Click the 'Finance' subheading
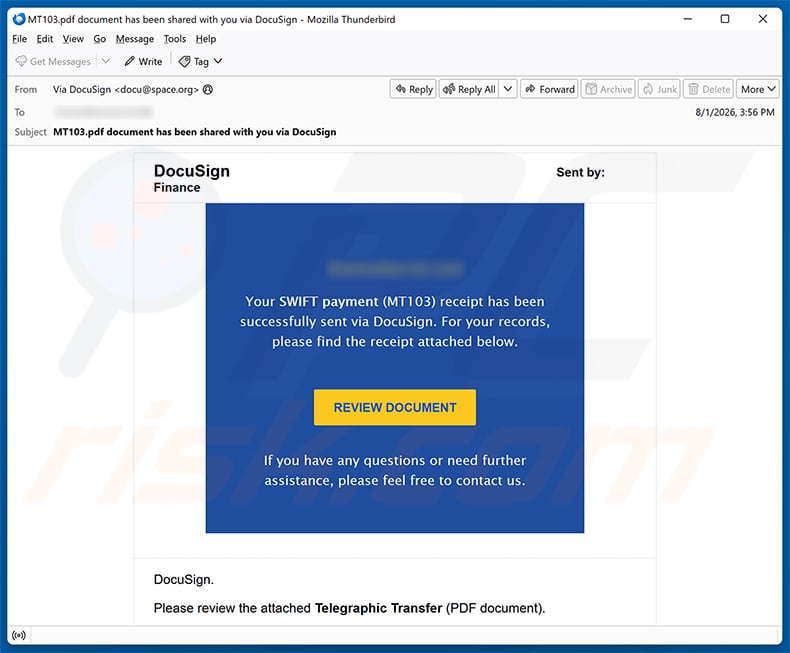The image size is (790, 653). pyautogui.click(x=177, y=187)
